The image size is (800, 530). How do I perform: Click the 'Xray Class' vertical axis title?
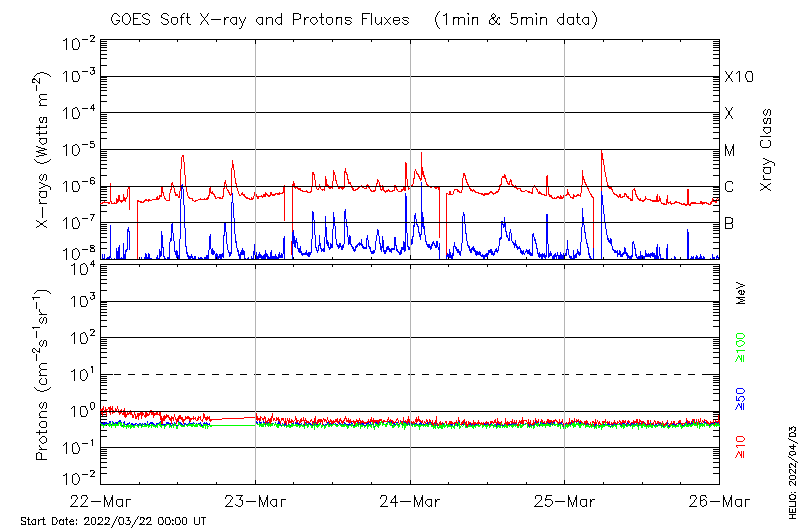[x=767, y=150]
